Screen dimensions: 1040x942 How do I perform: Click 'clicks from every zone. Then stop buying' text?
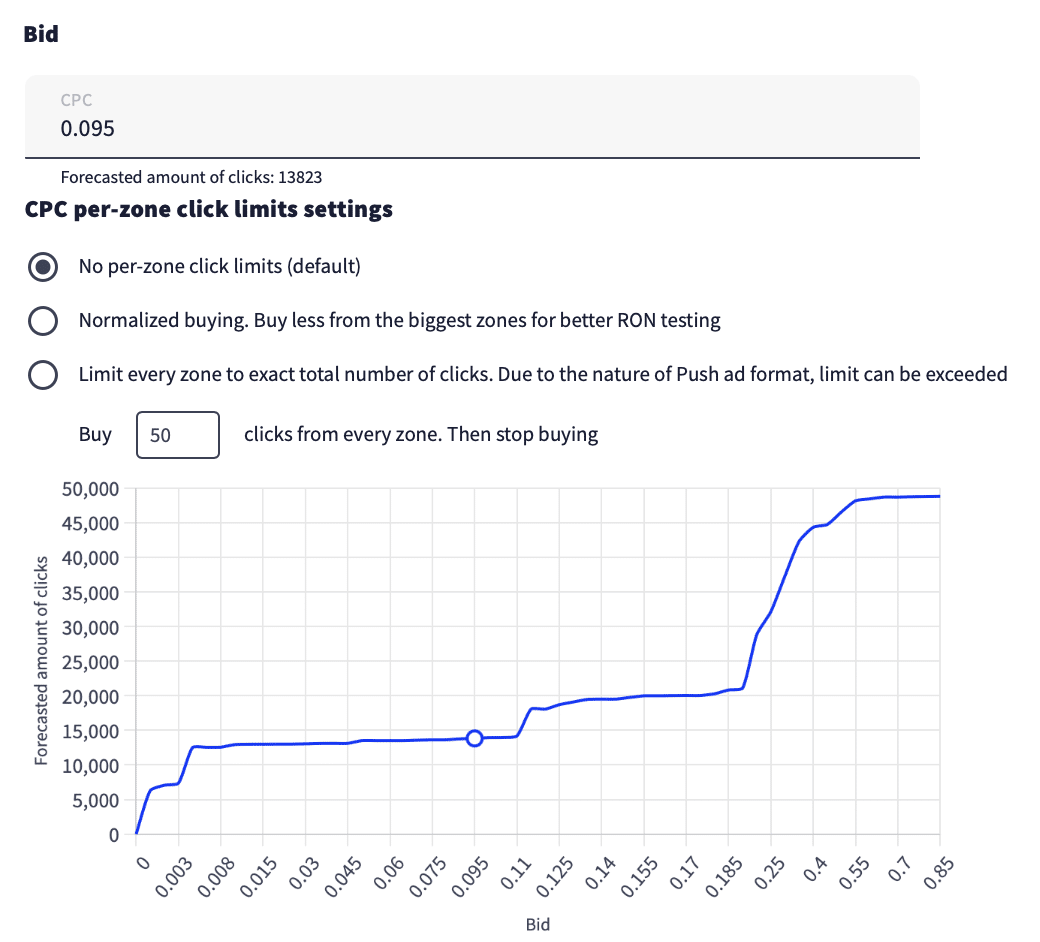tap(421, 435)
